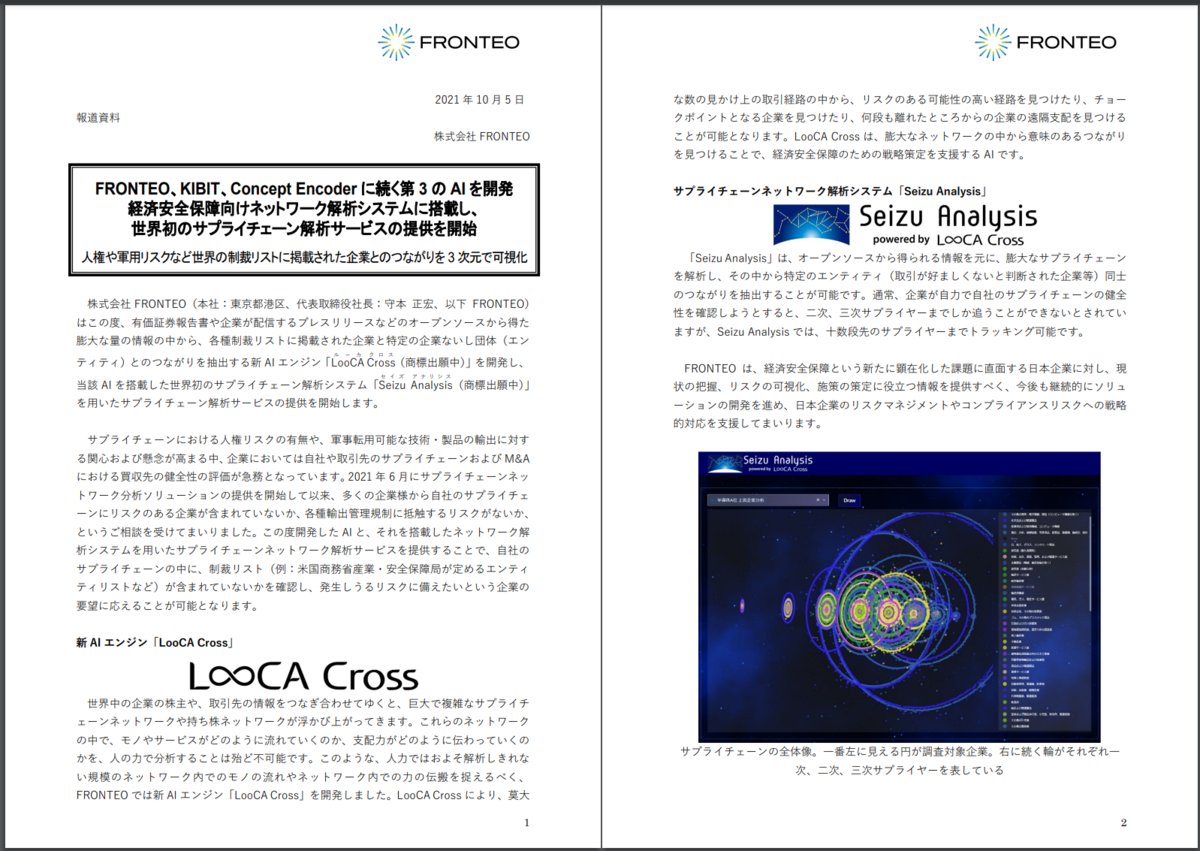Click 株式会社 FRONTEO below the date
The height and width of the screenshot is (851, 1200).
(482, 136)
